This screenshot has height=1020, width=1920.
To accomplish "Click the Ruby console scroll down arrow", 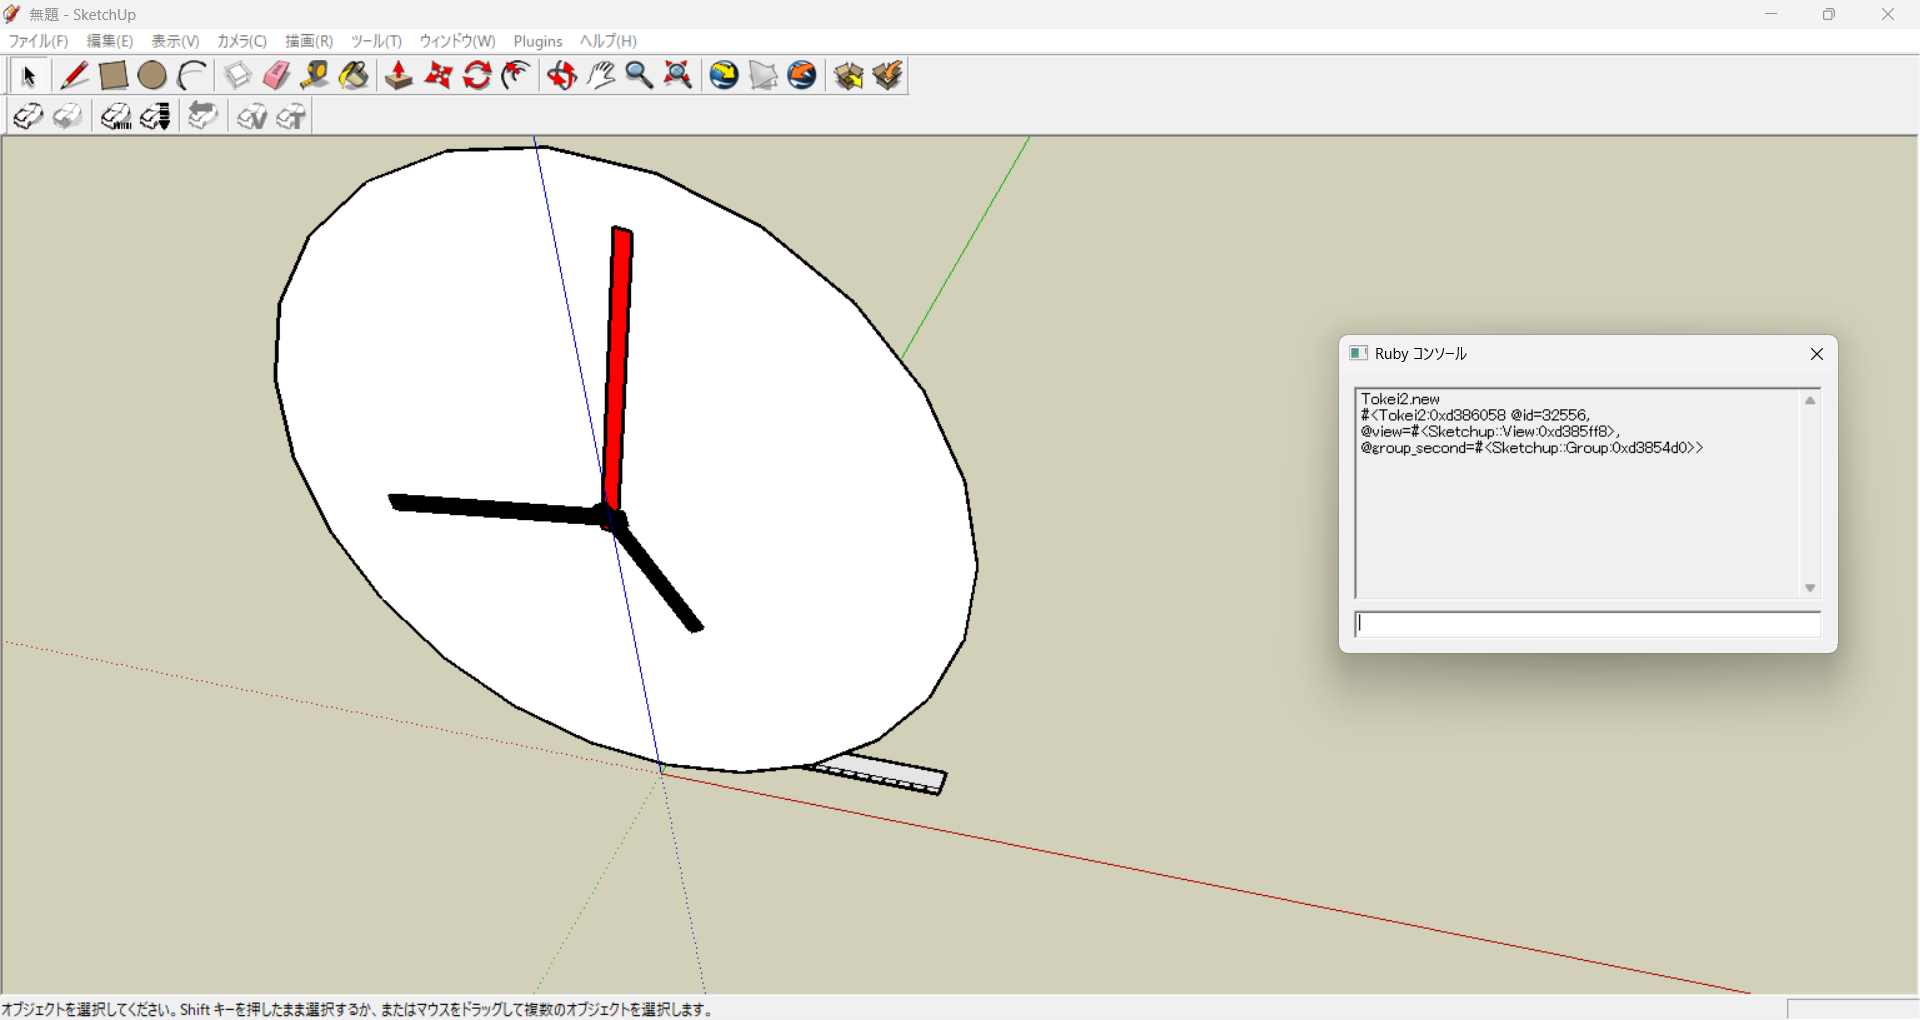I will click(1810, 588).
